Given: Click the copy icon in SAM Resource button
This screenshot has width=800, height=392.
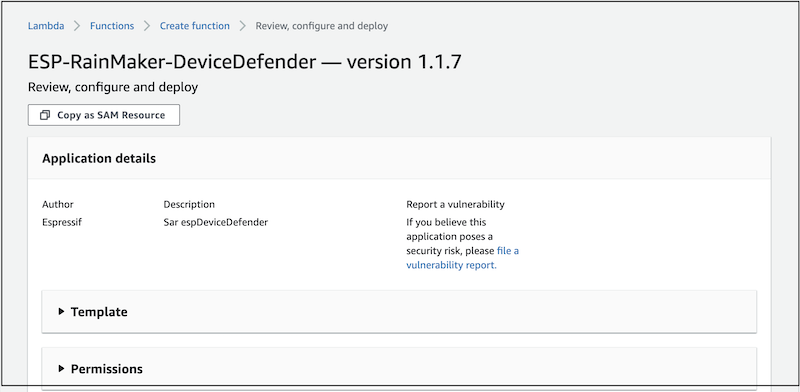Looking at the screenshot, I should point(45,115).
